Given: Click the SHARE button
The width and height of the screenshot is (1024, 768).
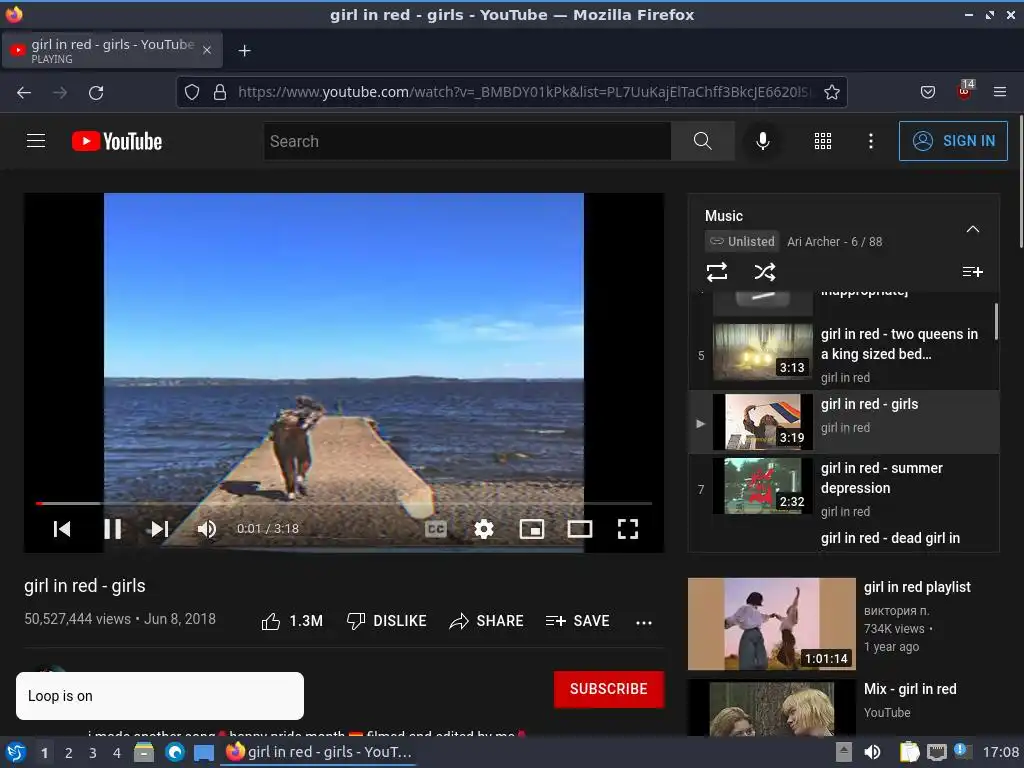Looking at the screenshot, I should click(487, 621).
